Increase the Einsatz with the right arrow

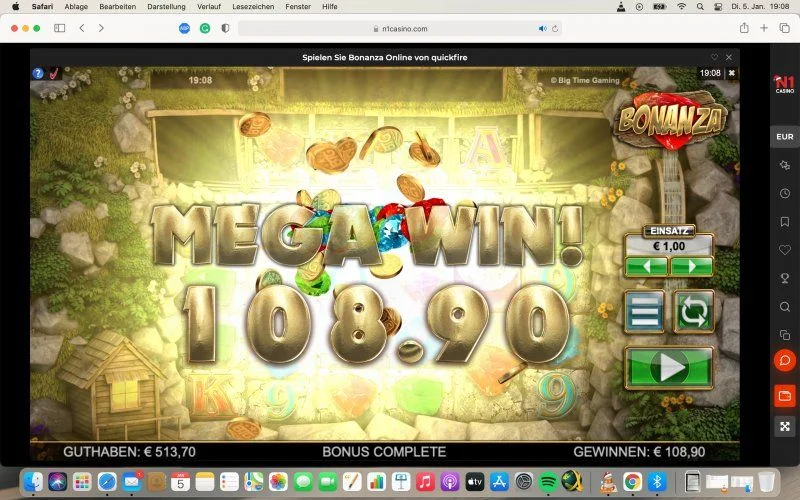(x=692, y=266)
